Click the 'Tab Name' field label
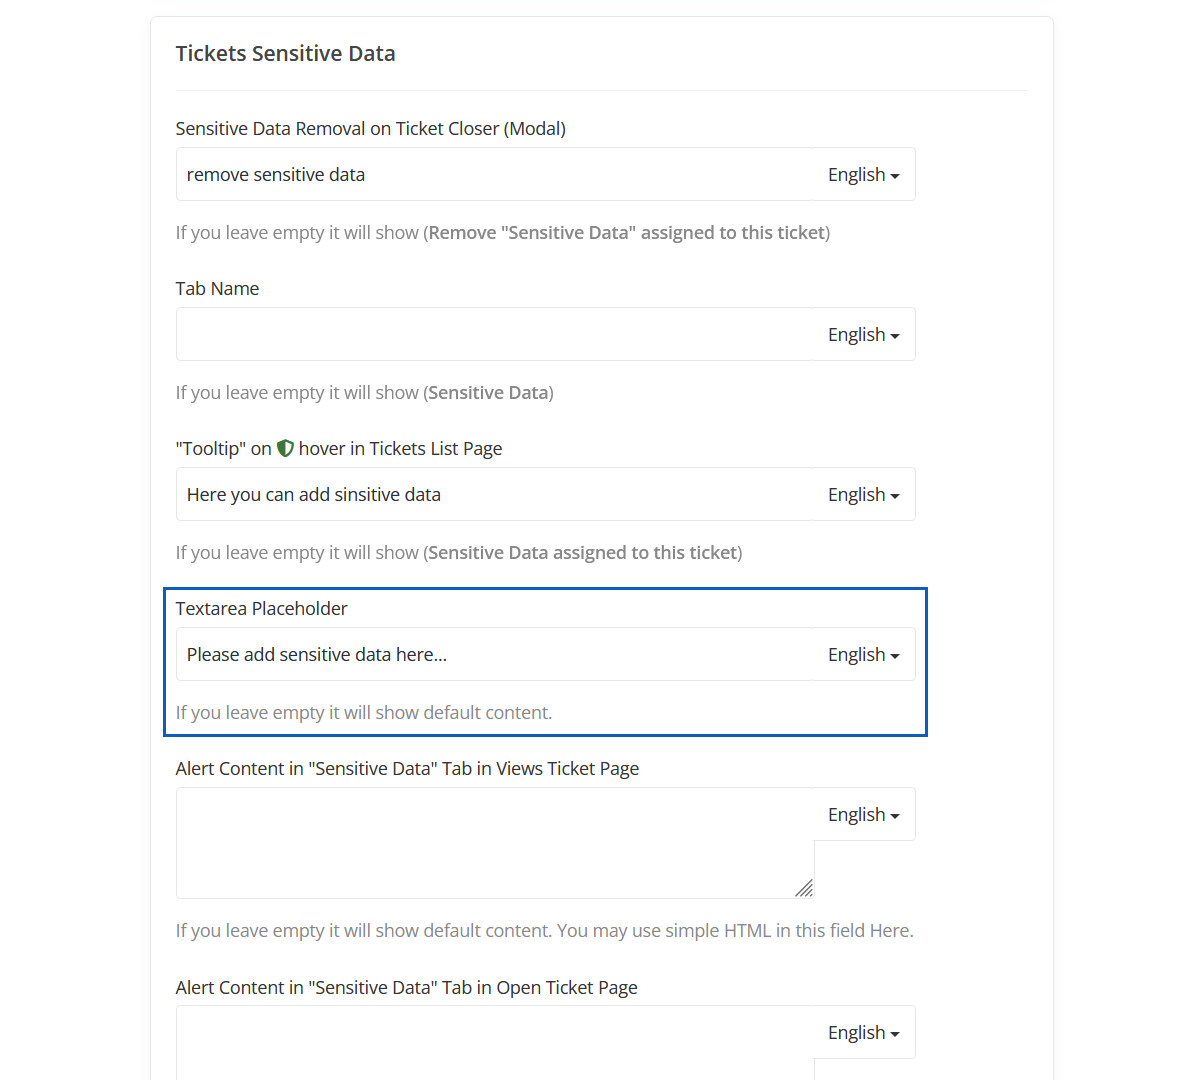This screenshot has width=1200, height=1080. coord(217,289)
